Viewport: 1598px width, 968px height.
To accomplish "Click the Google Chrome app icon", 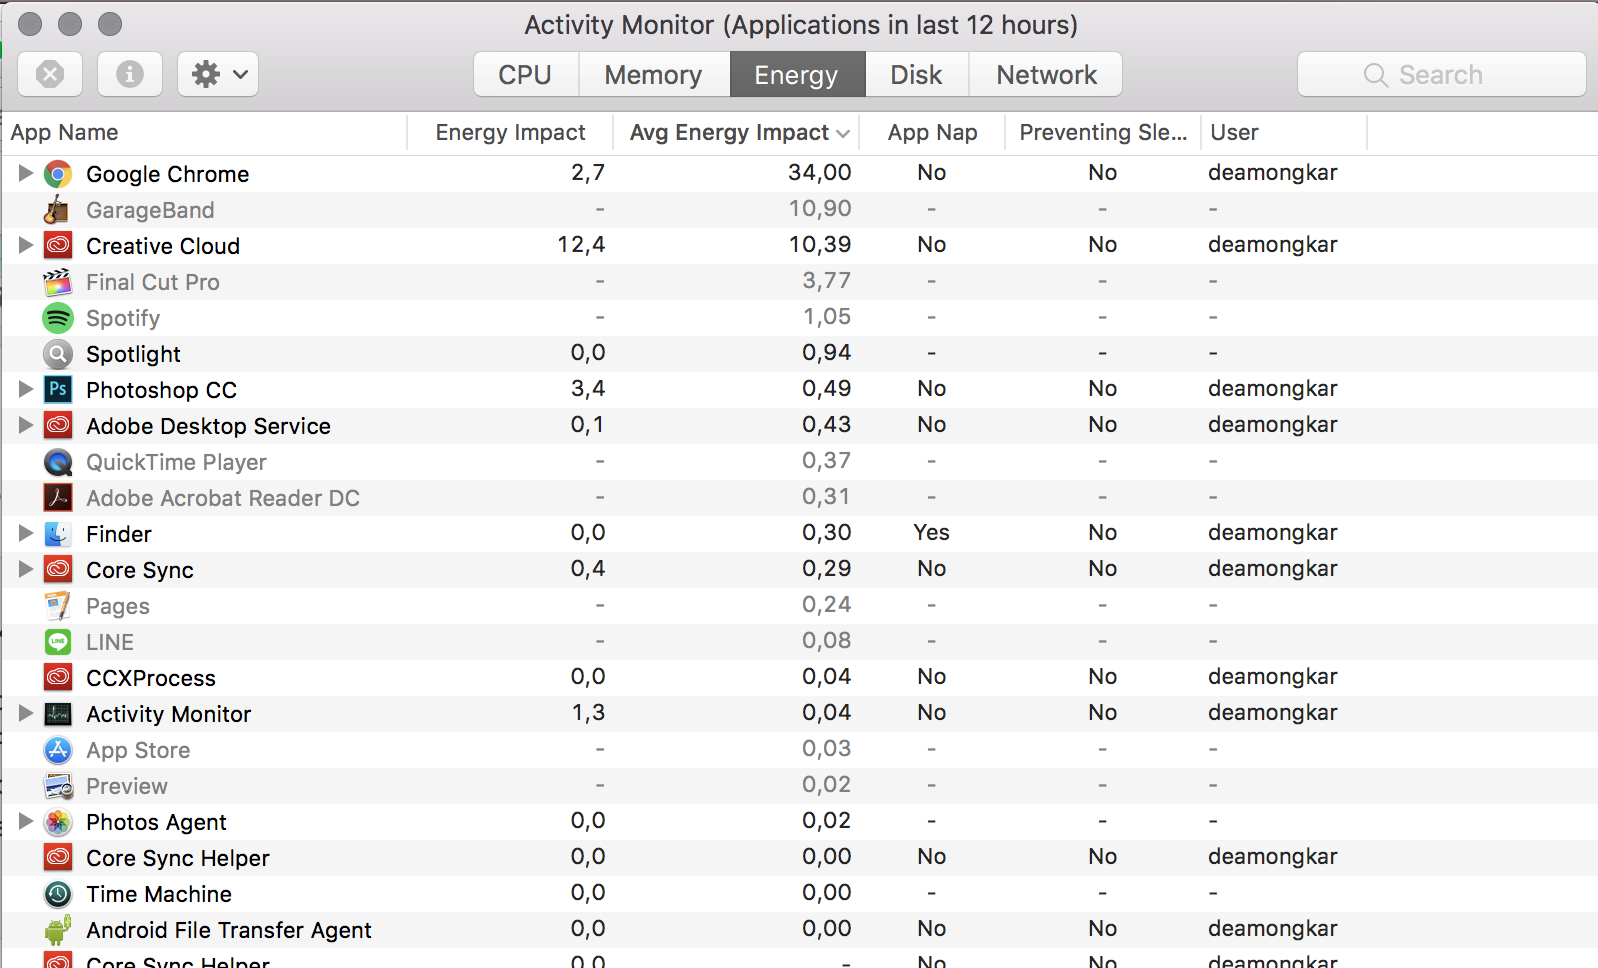I will tap(58, 174).
